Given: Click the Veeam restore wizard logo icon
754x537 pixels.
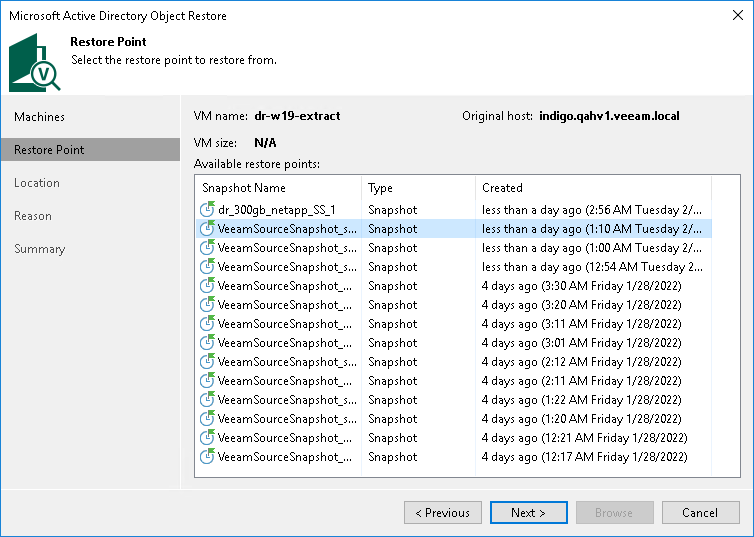Looking at the screenshot, I should (34, 62).
